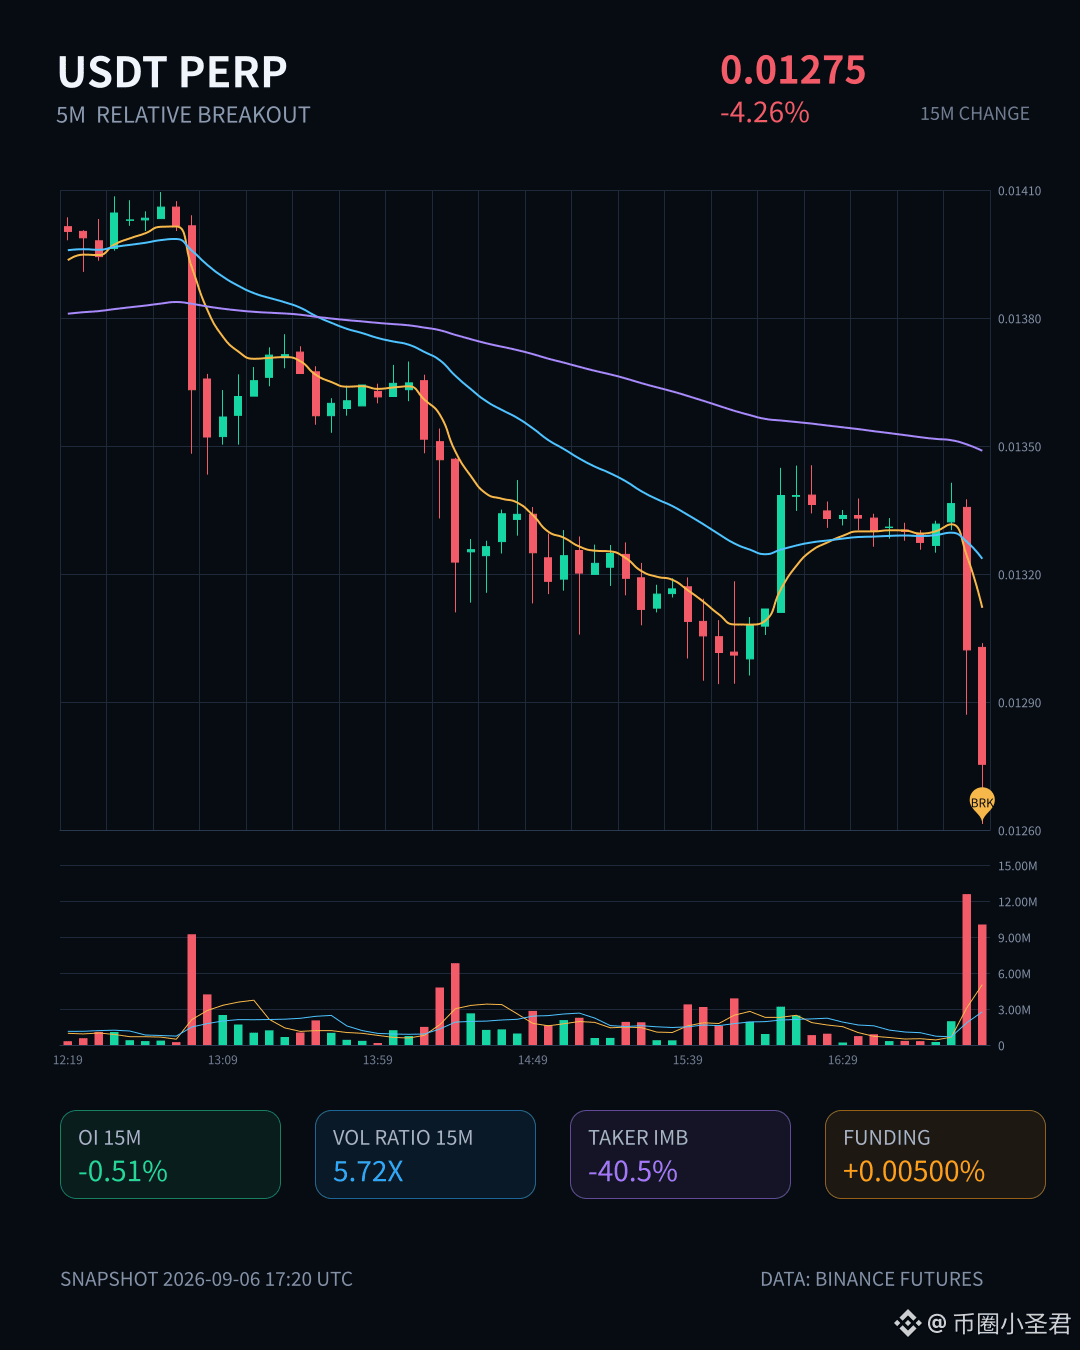Click the SNAPSHOT timestamp text

(x=206, y=1279)
